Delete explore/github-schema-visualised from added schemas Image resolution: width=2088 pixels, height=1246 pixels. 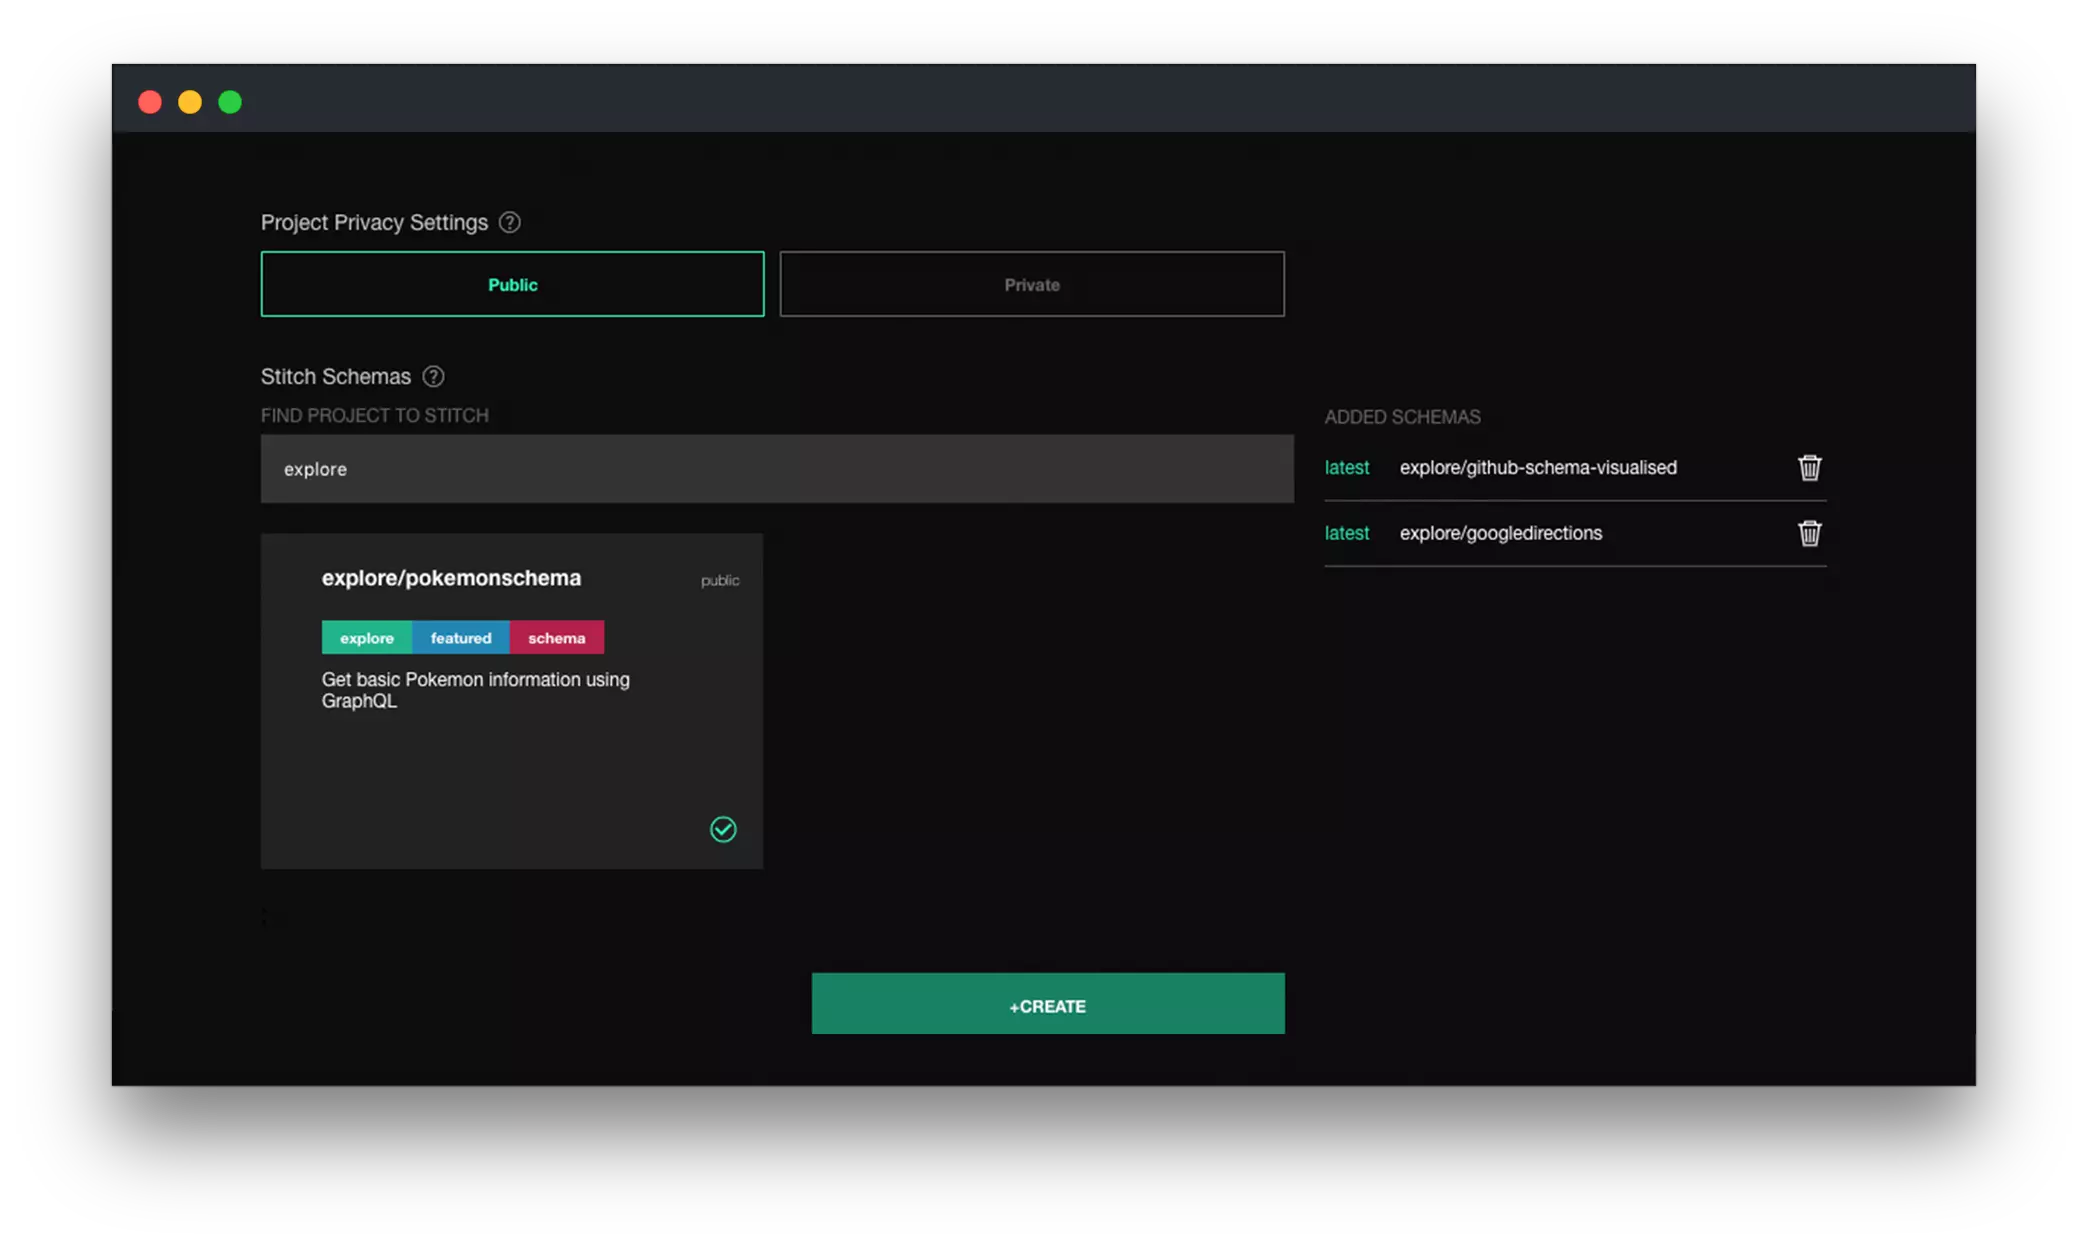pyautogui.click(x=1809, y=467)
